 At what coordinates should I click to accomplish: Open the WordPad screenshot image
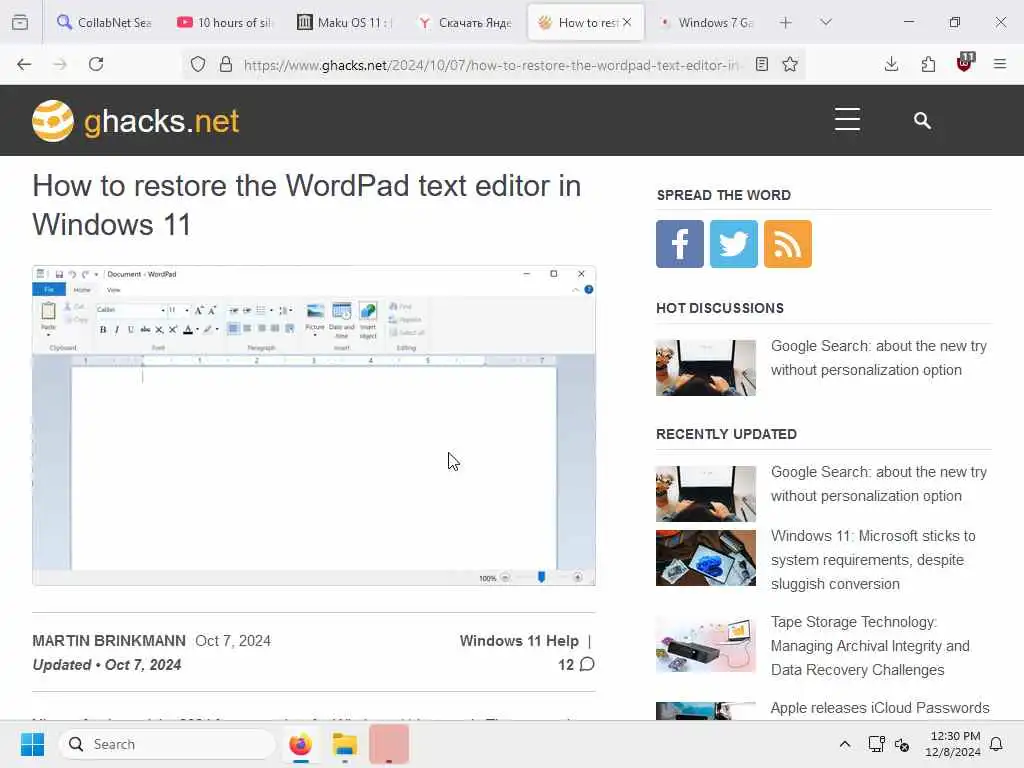314,425
